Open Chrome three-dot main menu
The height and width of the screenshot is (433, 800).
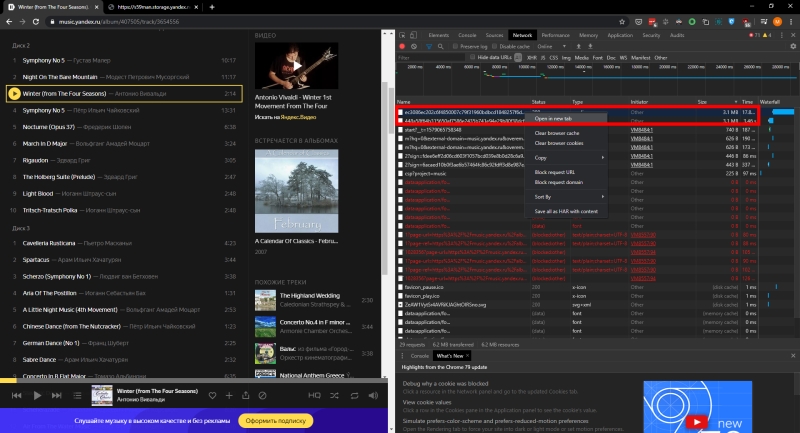pyautogui.click(x=792, y=22)
